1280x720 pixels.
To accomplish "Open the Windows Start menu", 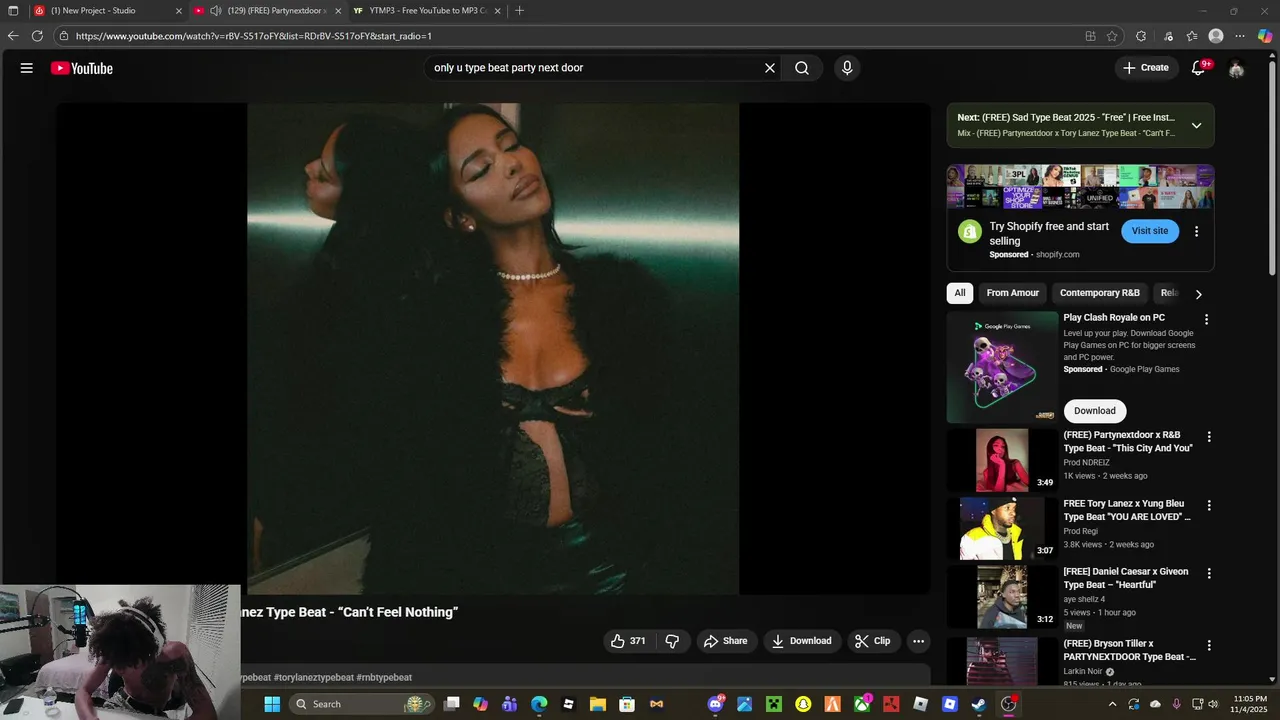I will pyautogui.click(x=272, y=704).
